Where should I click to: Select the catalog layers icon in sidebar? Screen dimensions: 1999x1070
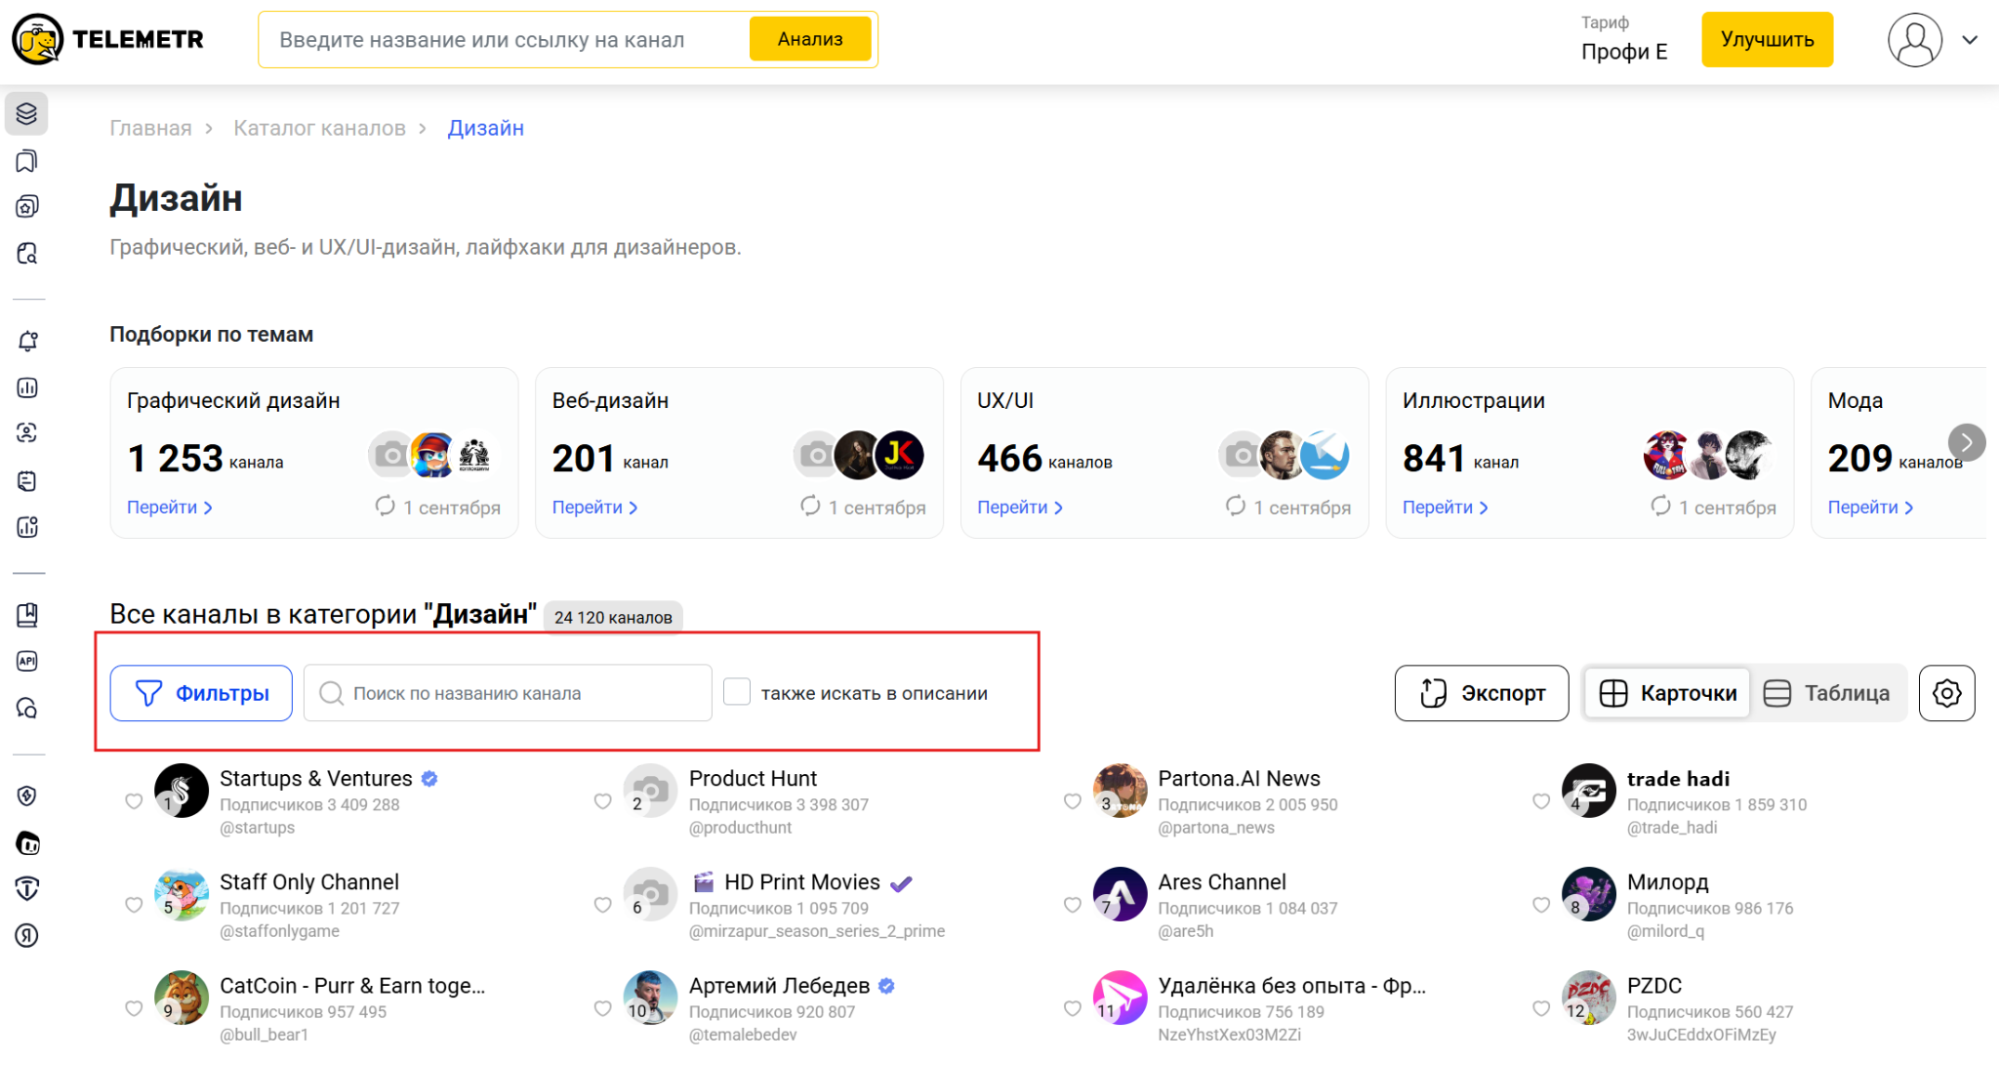coord(27,114)
